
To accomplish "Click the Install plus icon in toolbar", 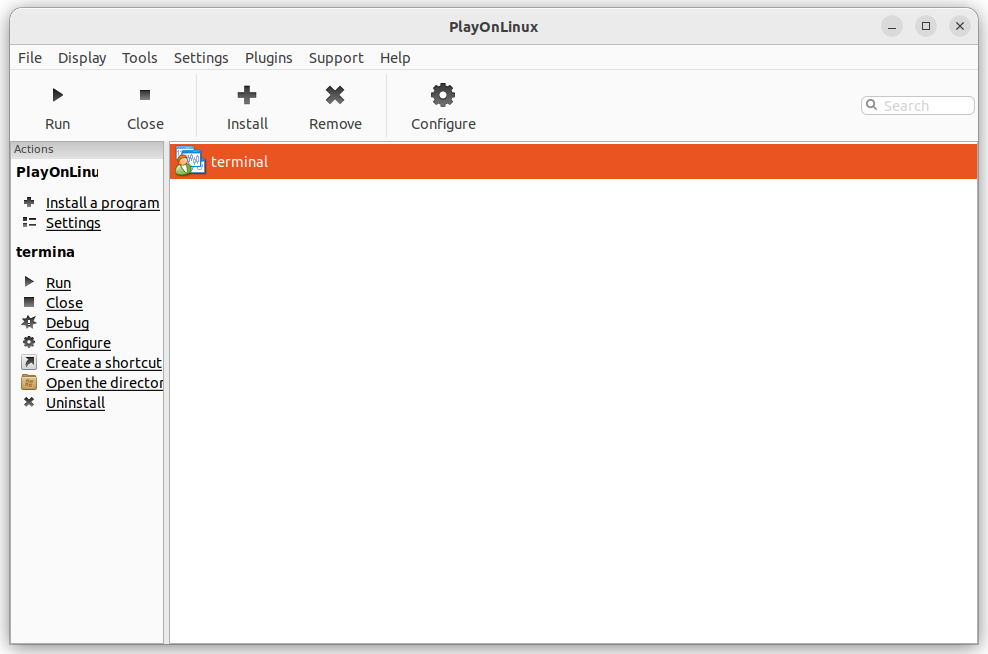I will (247, 95).
